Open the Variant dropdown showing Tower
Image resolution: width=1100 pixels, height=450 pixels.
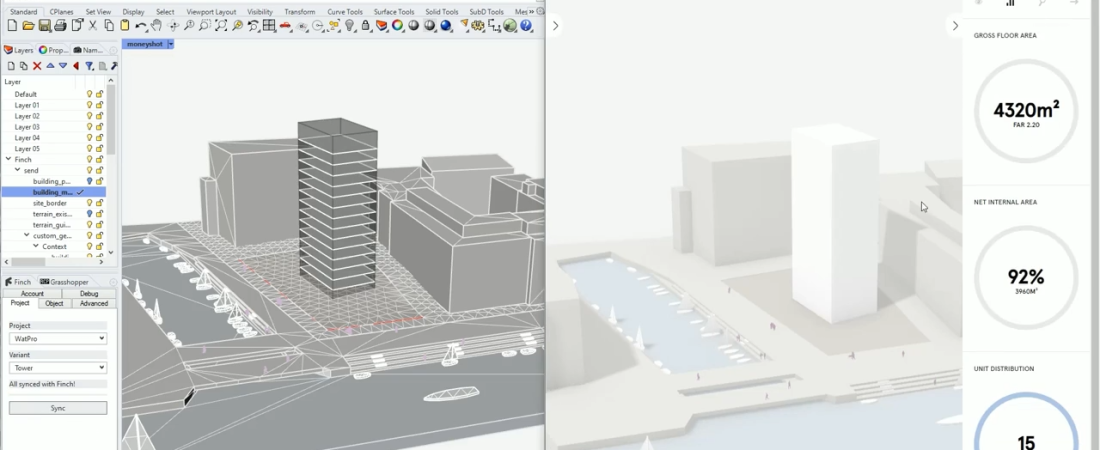click(58, 368)
